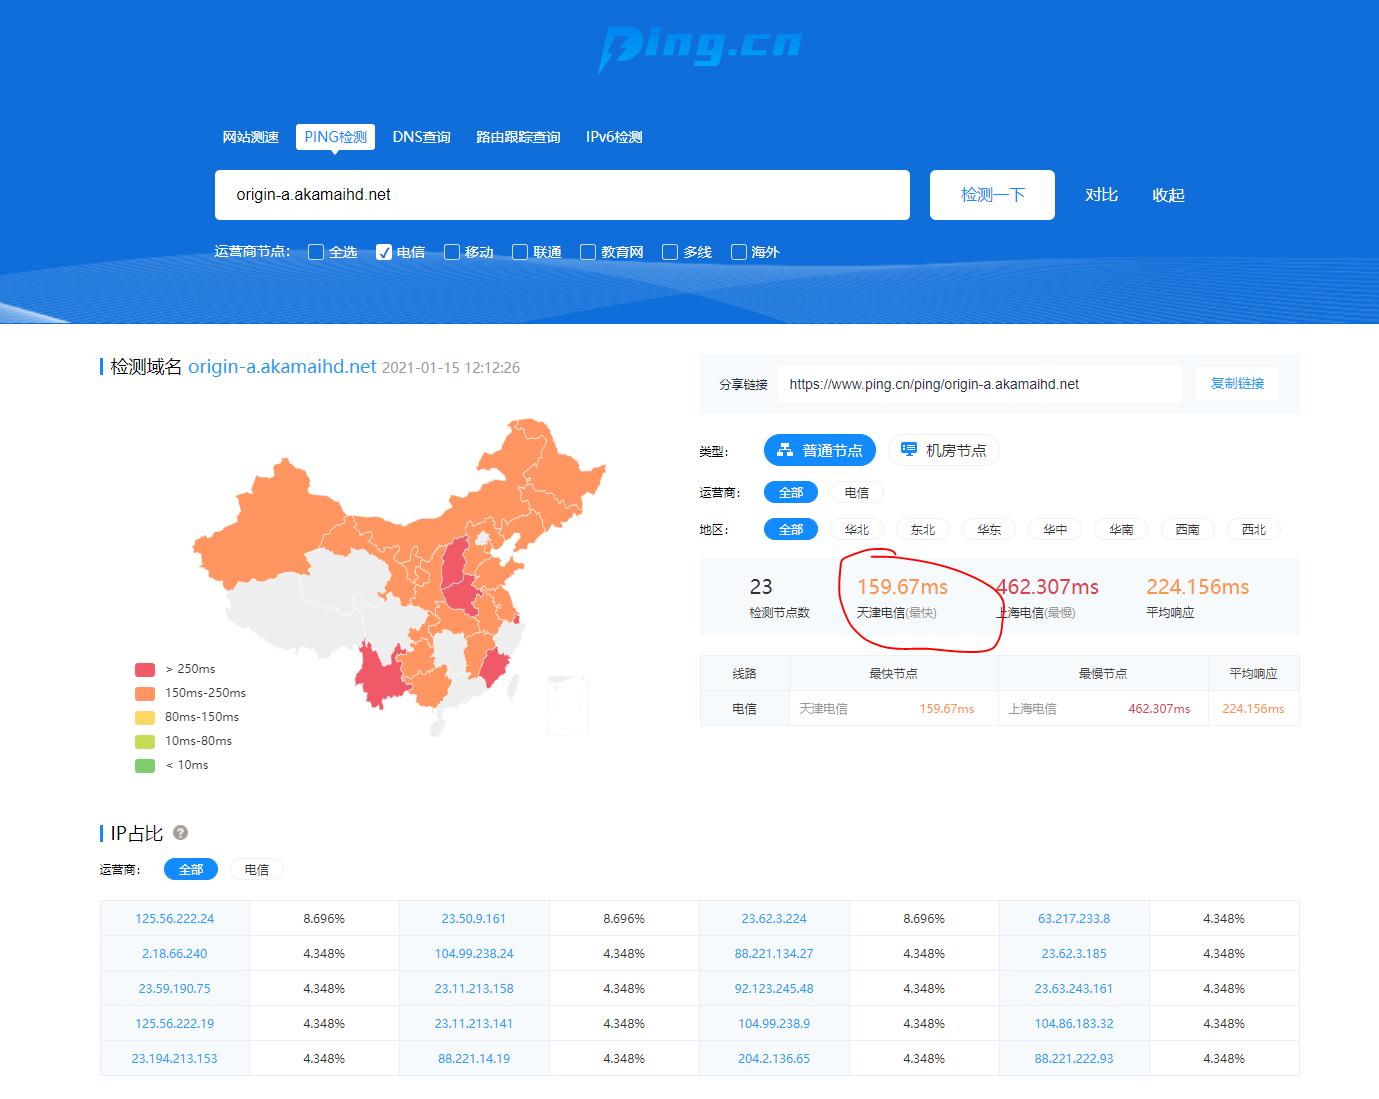Select the PING检测 tab
The height and width of the screenshot is (1099, 1379).
[335, 137]
